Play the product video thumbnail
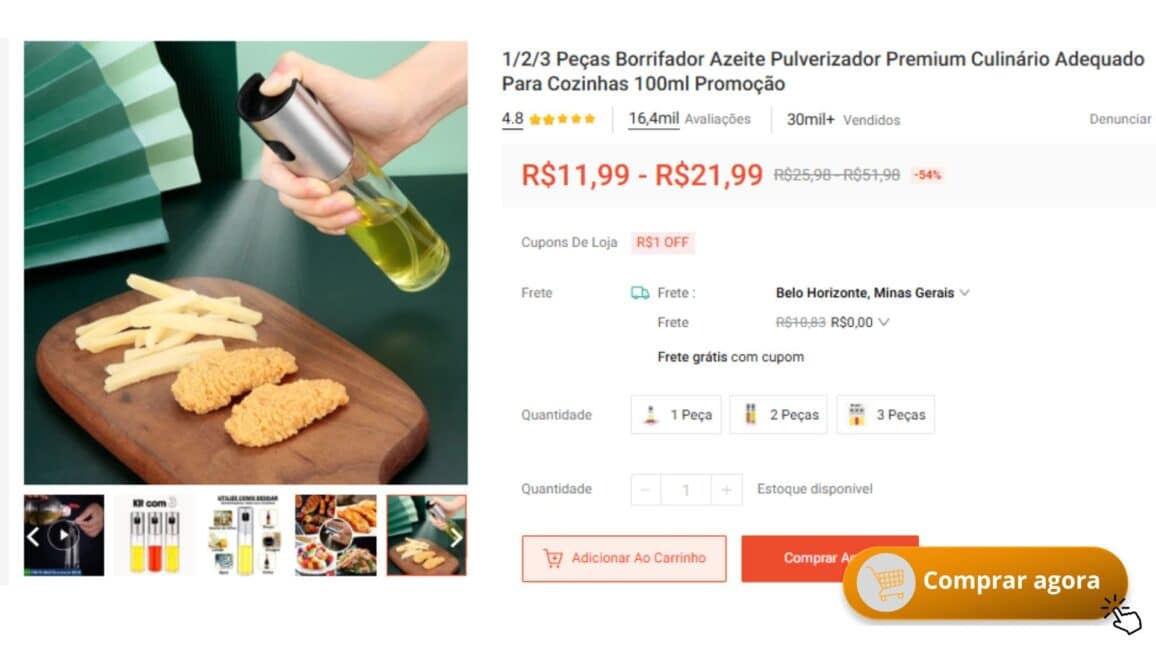Image resolution: width=1156 pixels, height=650 pixels. [x=64, y=535]
